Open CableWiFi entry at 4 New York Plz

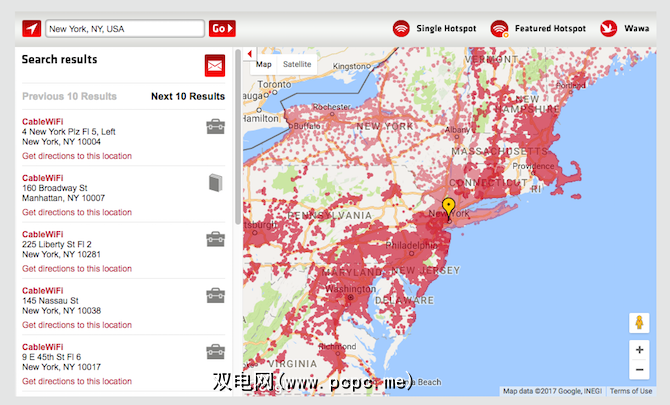43,121
